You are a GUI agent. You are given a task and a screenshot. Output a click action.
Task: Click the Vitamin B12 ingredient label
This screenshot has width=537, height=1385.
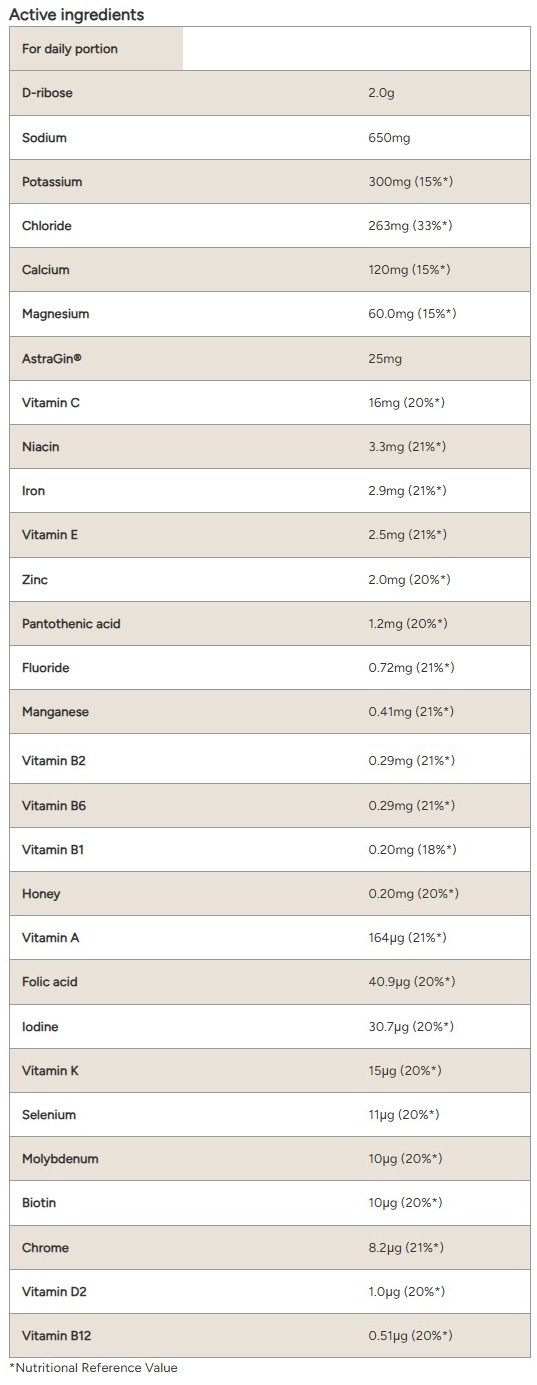[x=57, y=1336]
